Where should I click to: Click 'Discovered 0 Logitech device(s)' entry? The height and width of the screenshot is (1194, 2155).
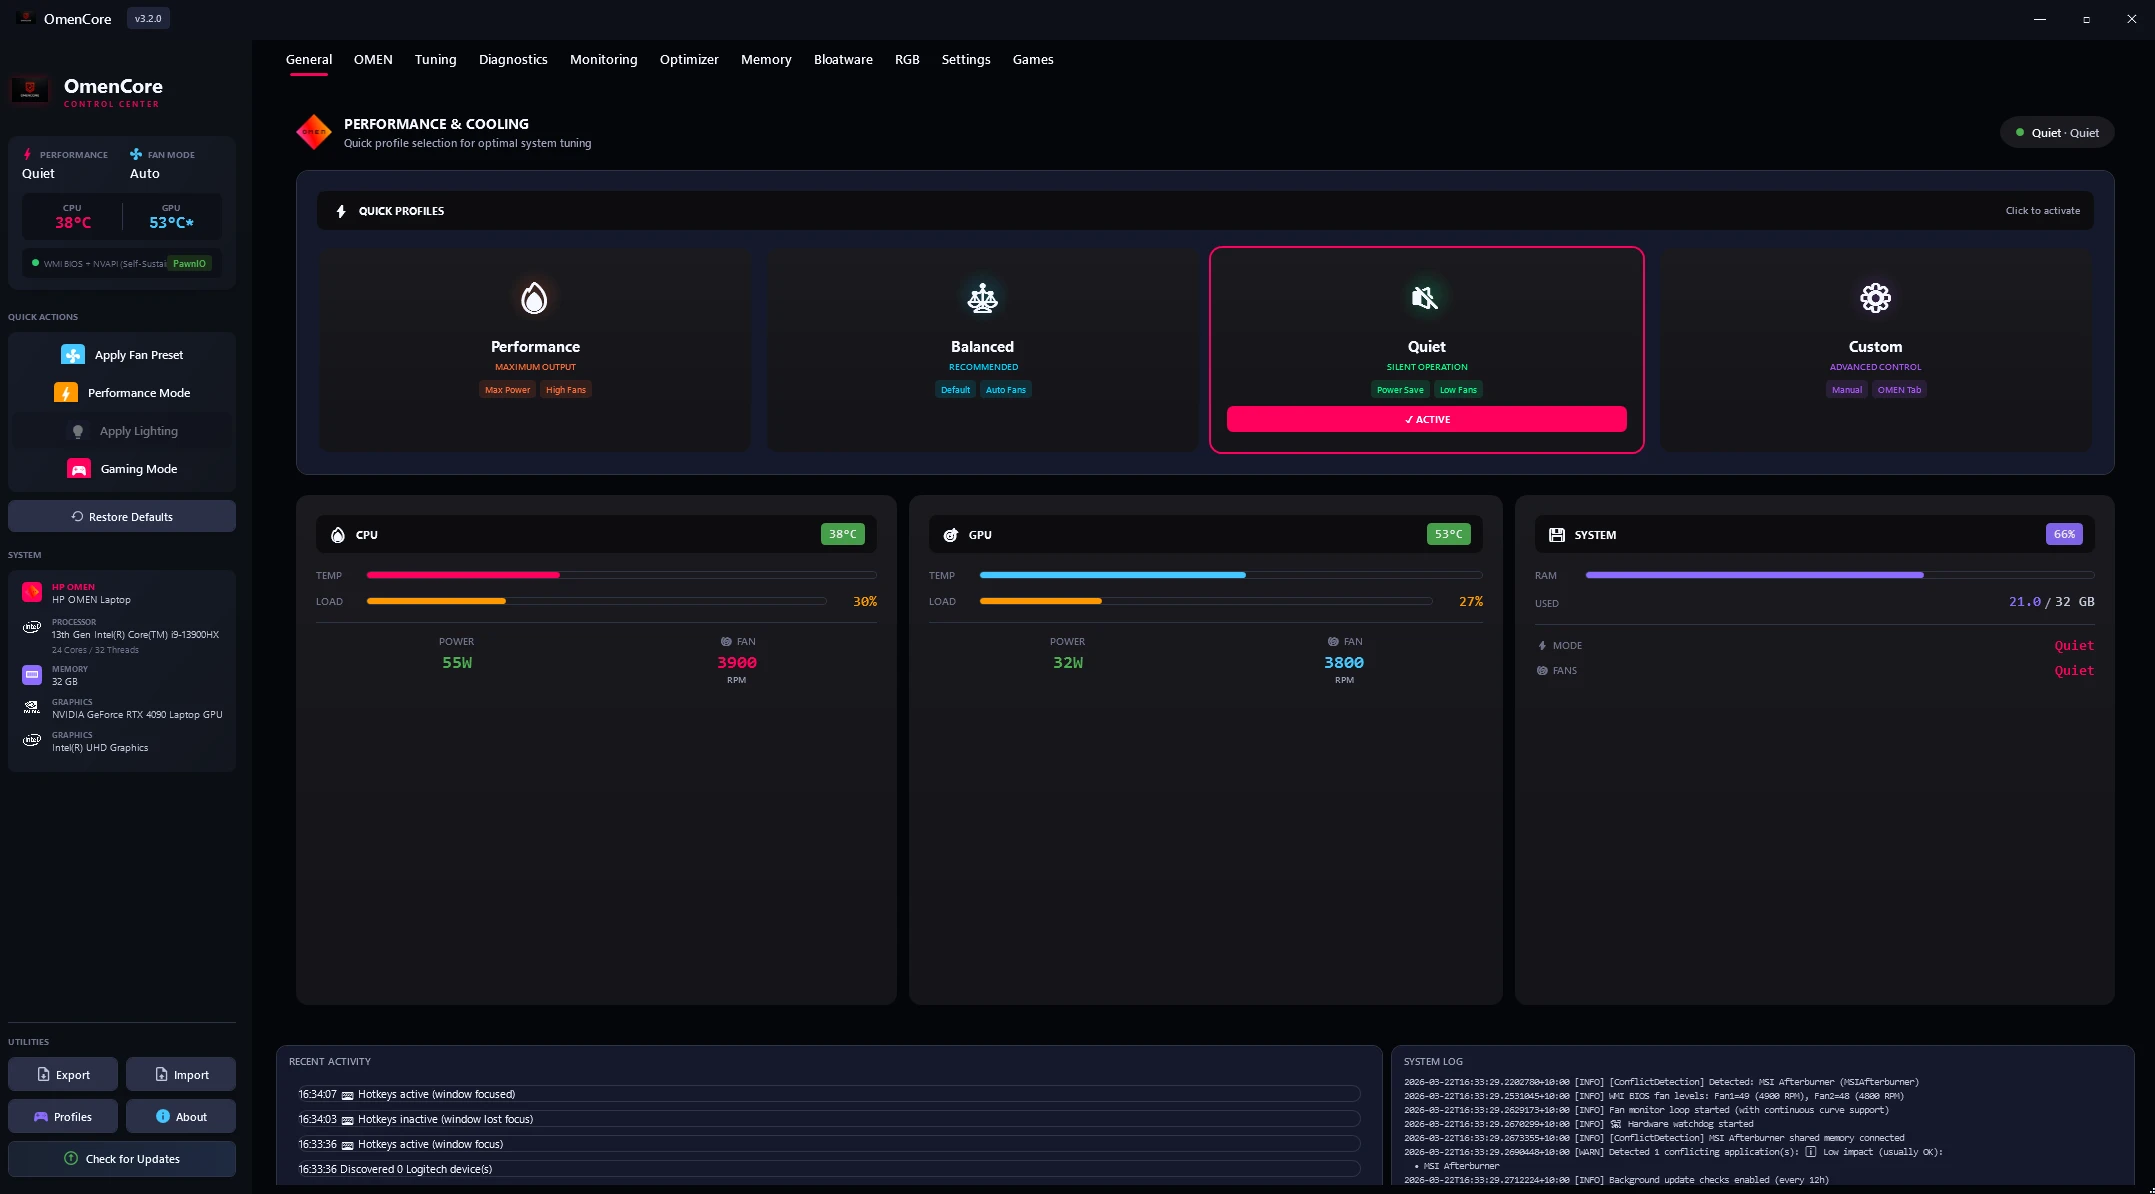tap(829, 1169)
